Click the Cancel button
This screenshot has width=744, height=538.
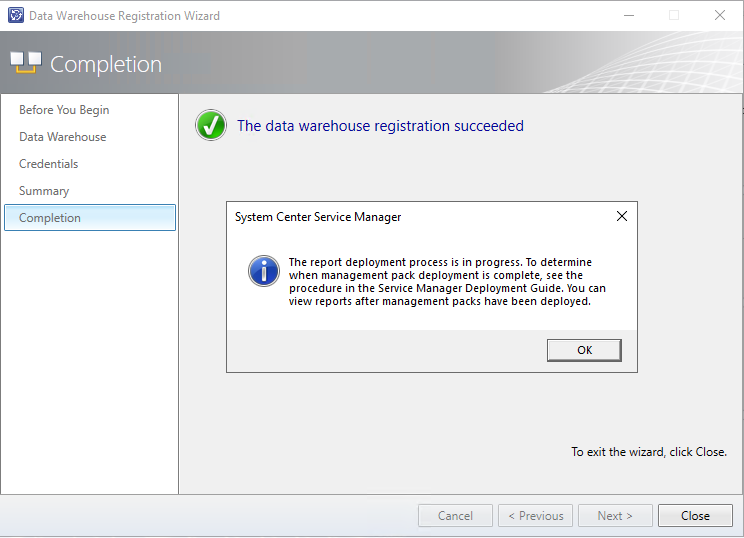tap(455, 516)
